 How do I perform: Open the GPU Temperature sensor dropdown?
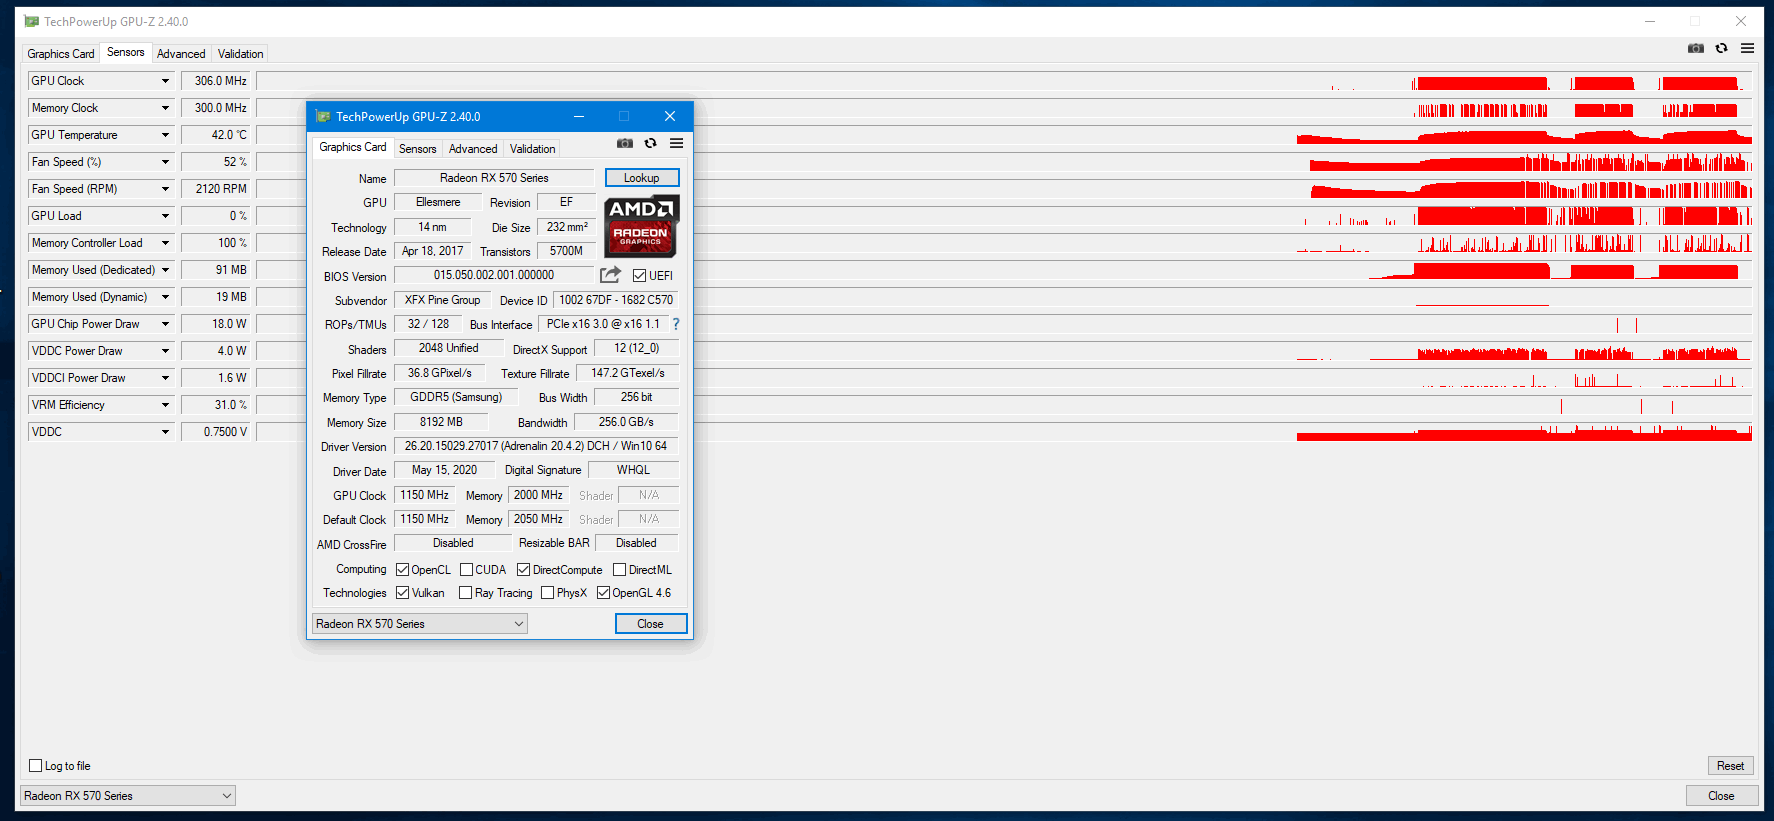pos(165,135)
